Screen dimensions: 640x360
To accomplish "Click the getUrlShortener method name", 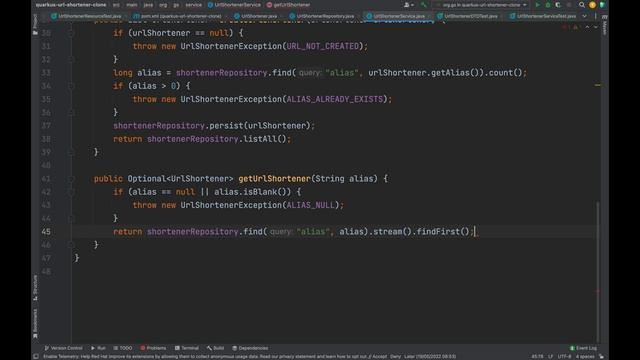I will (274, 179).
